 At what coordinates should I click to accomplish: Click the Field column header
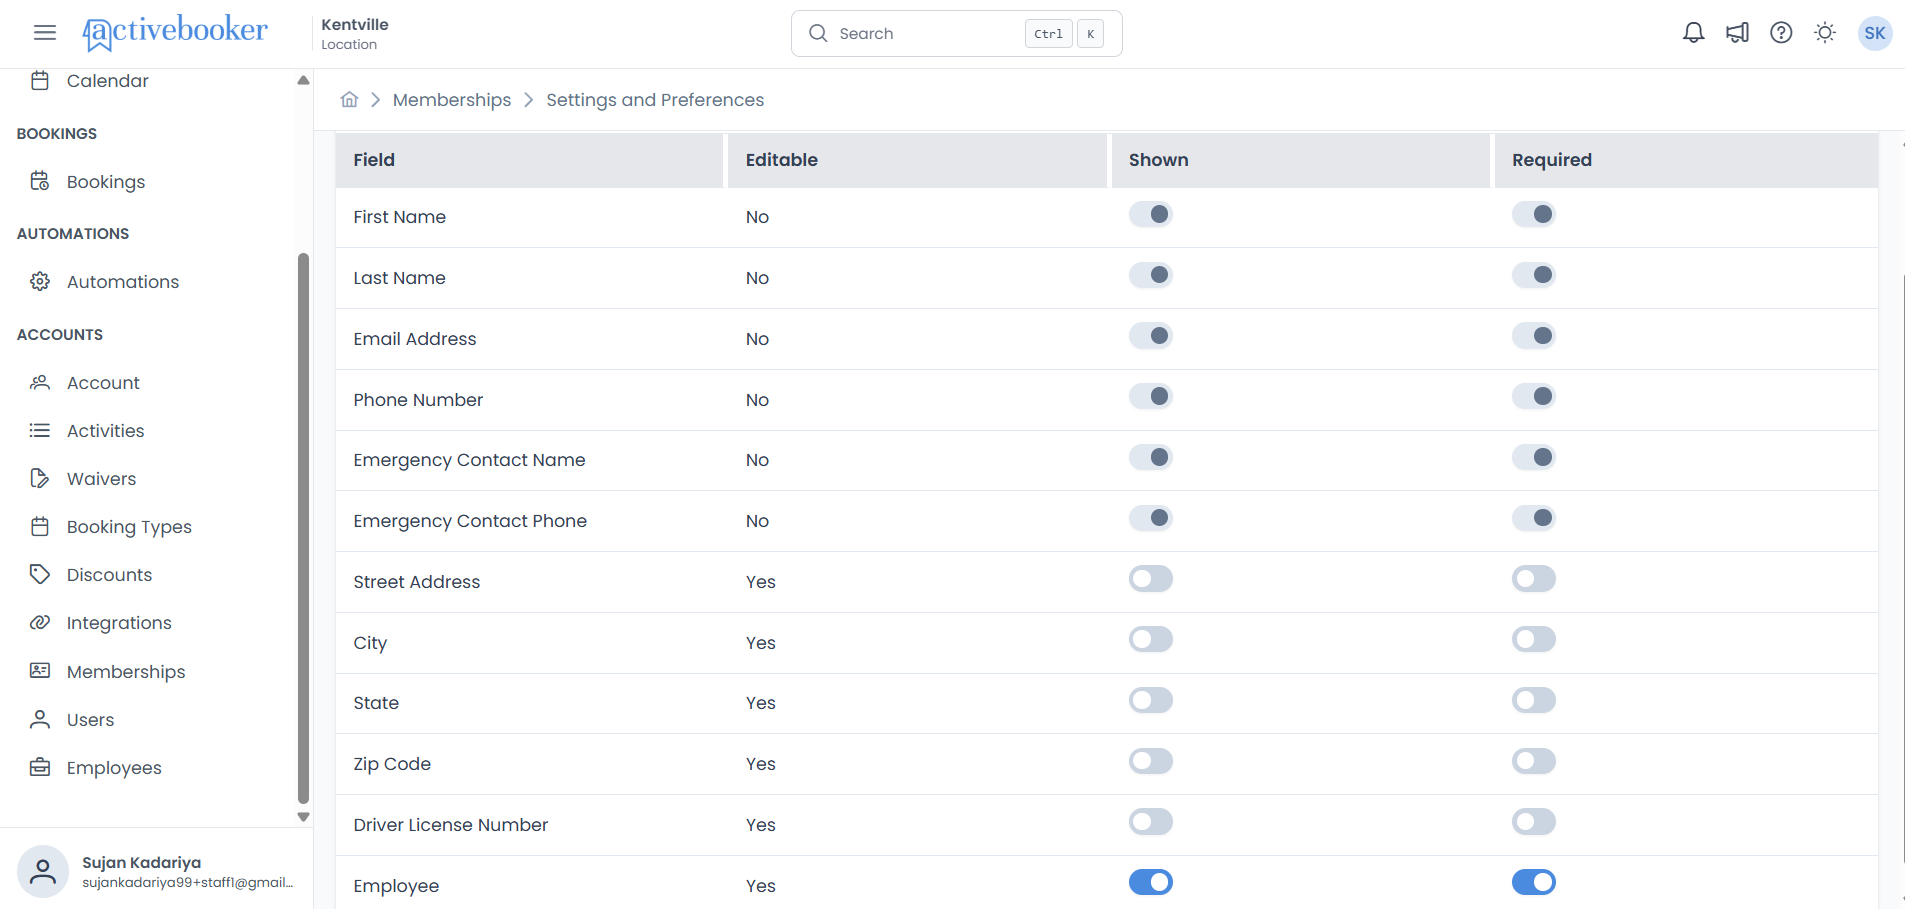pyautogui.click(x=529, y=160)
